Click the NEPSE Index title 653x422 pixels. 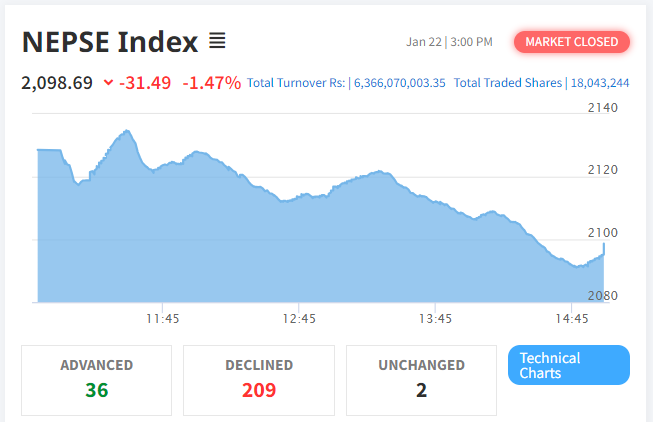coord(110,42)
